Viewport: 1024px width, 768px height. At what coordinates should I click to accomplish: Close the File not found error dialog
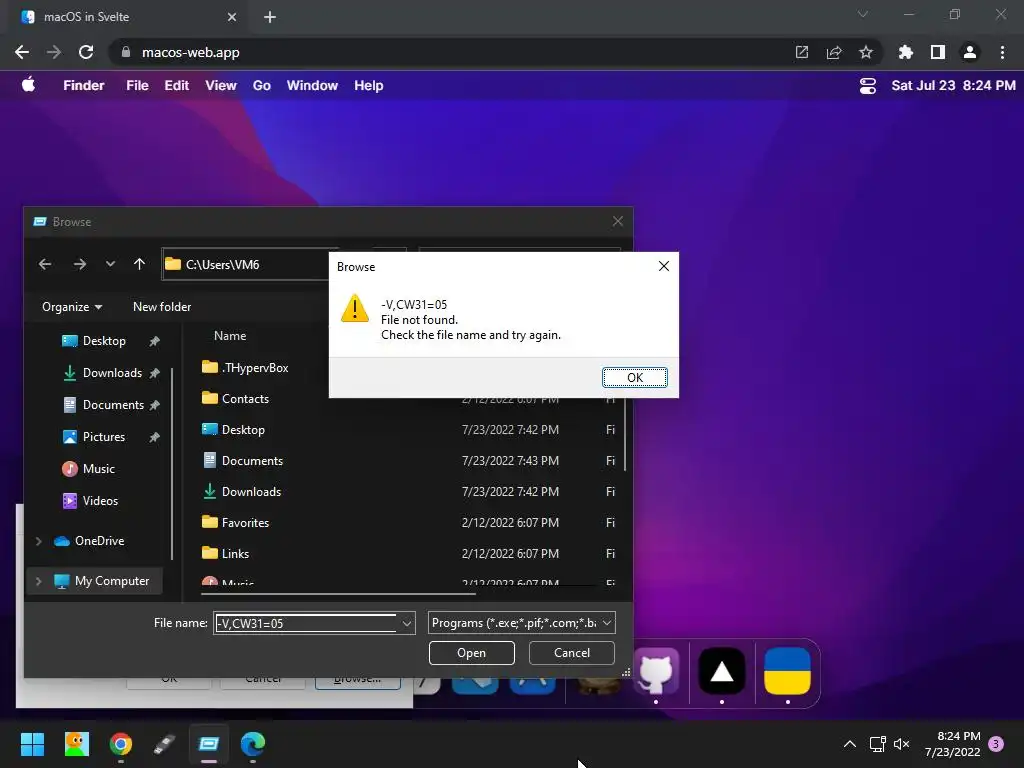tap(664, 266)
